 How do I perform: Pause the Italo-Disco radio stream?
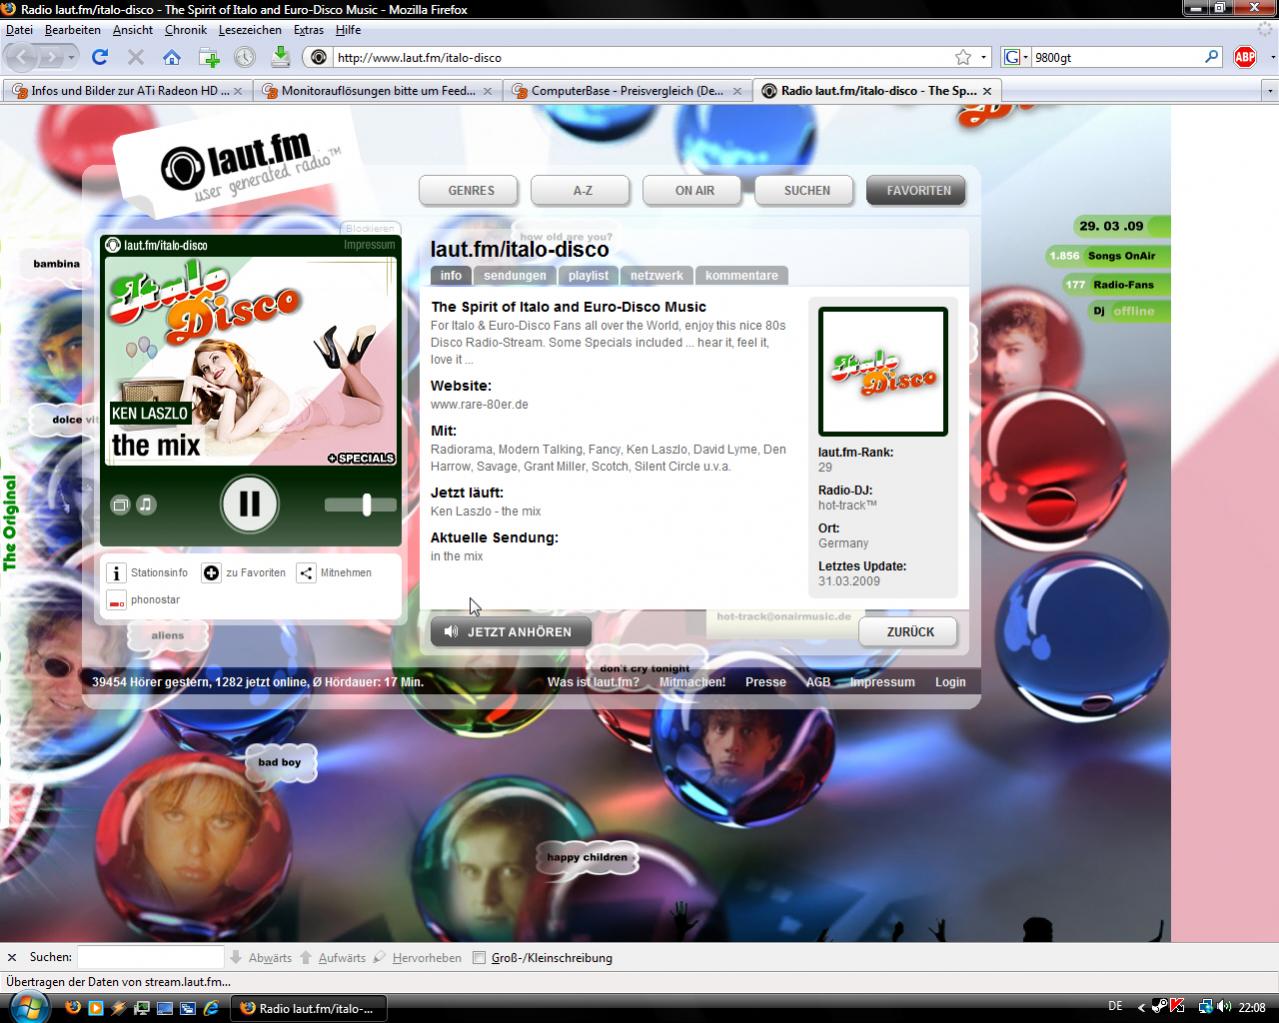(x=249, y=503)
